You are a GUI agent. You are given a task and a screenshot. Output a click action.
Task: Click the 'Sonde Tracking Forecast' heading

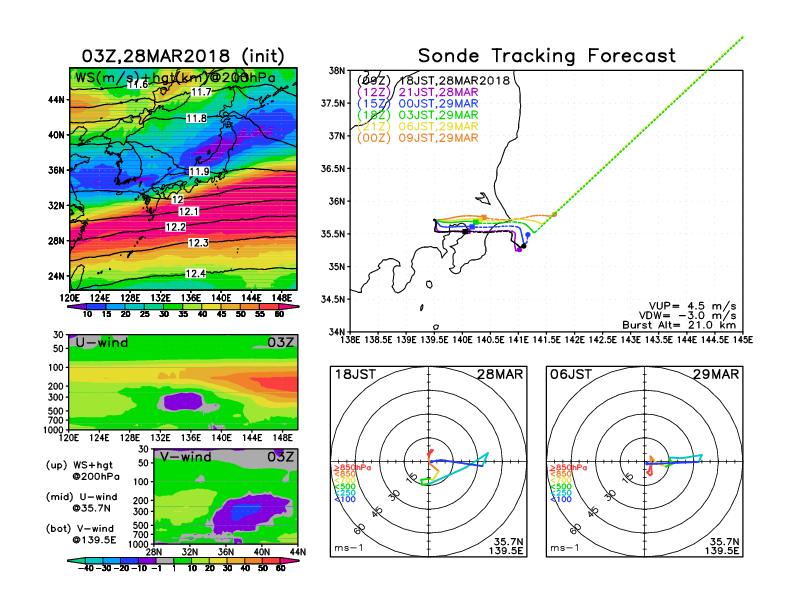click(x=547, y=55)
